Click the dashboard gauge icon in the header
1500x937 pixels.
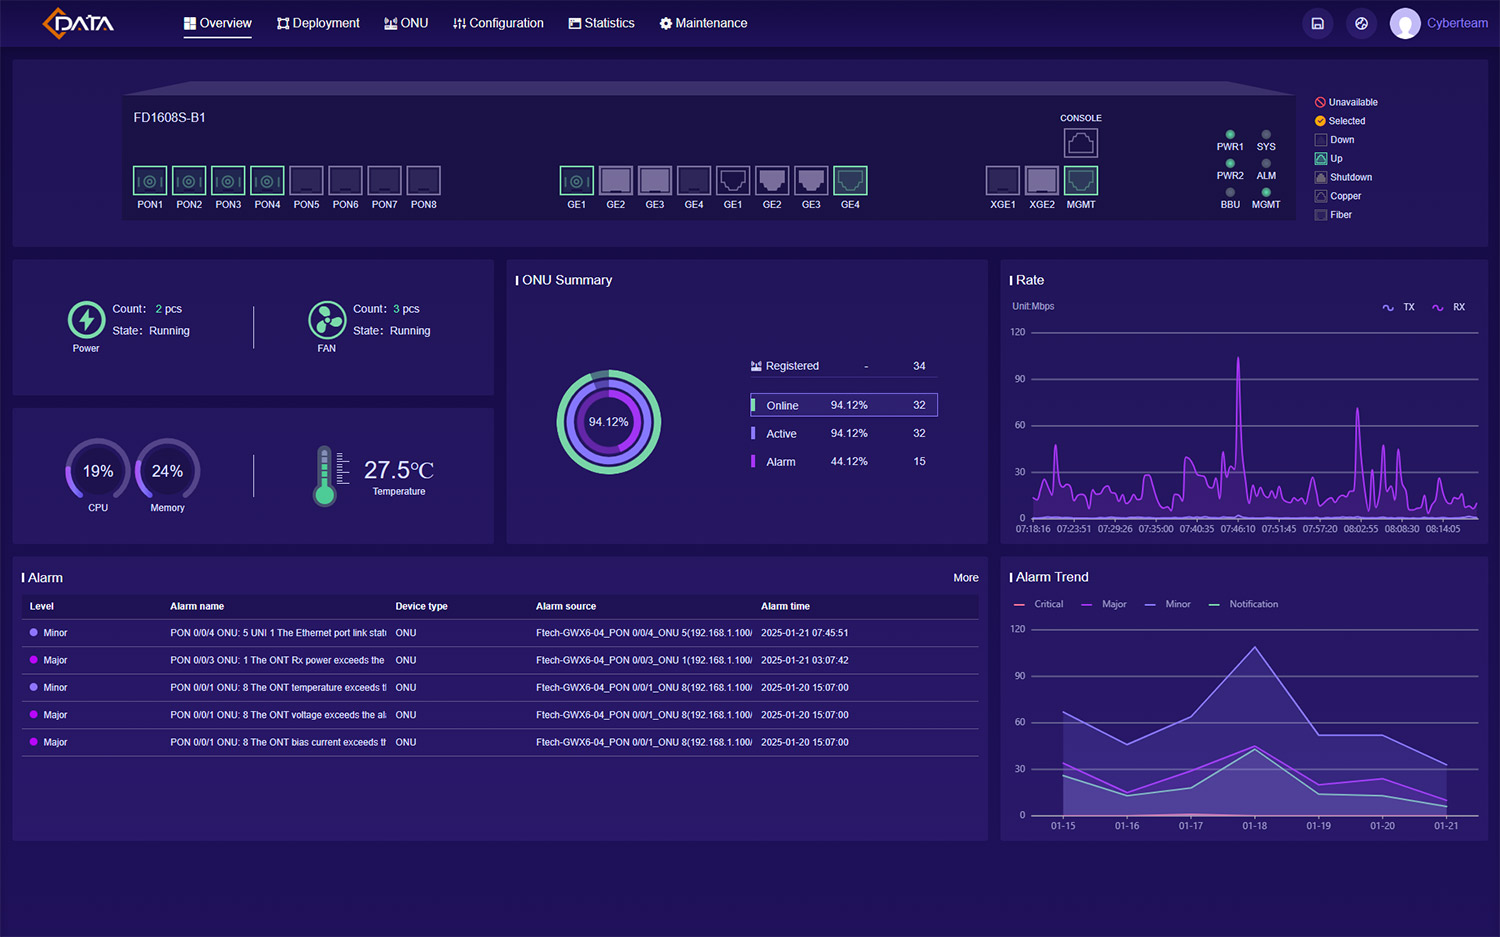(1361, 23)
